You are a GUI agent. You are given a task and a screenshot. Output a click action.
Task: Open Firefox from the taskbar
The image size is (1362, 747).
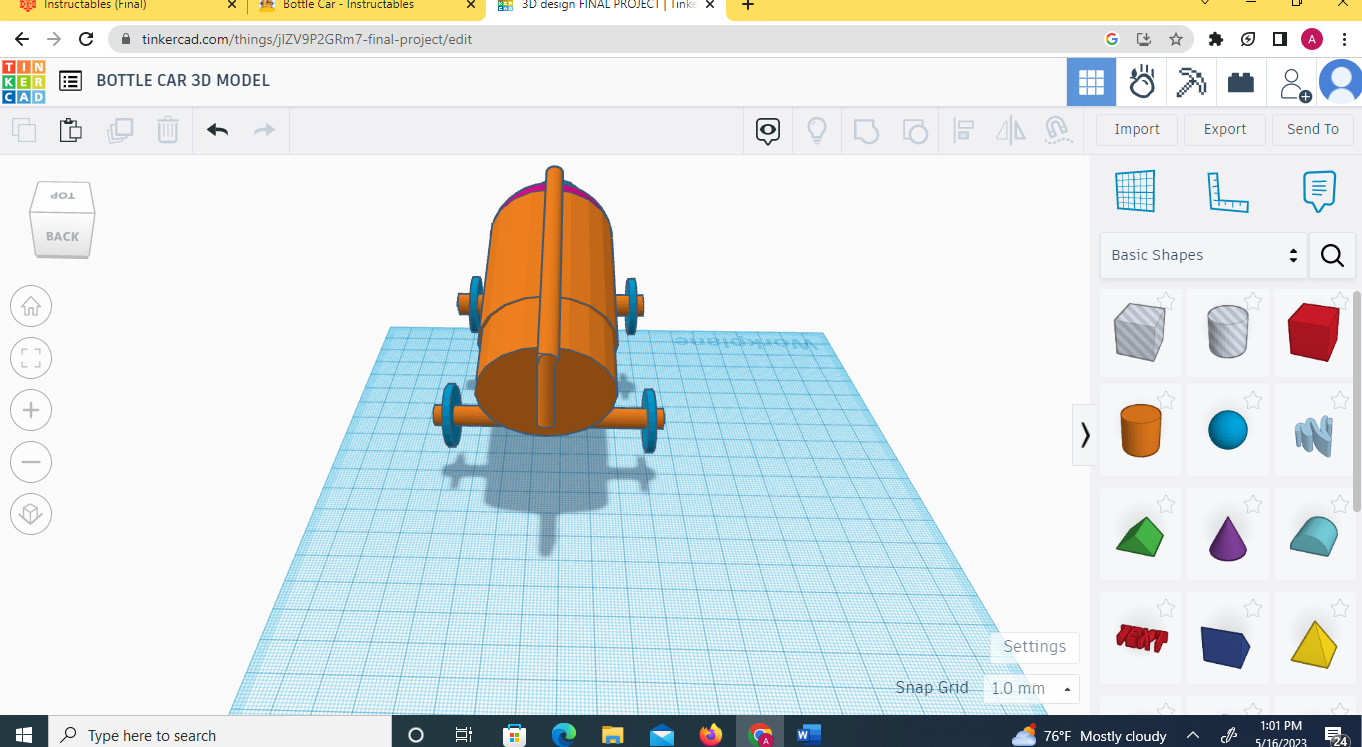(711, 736)
